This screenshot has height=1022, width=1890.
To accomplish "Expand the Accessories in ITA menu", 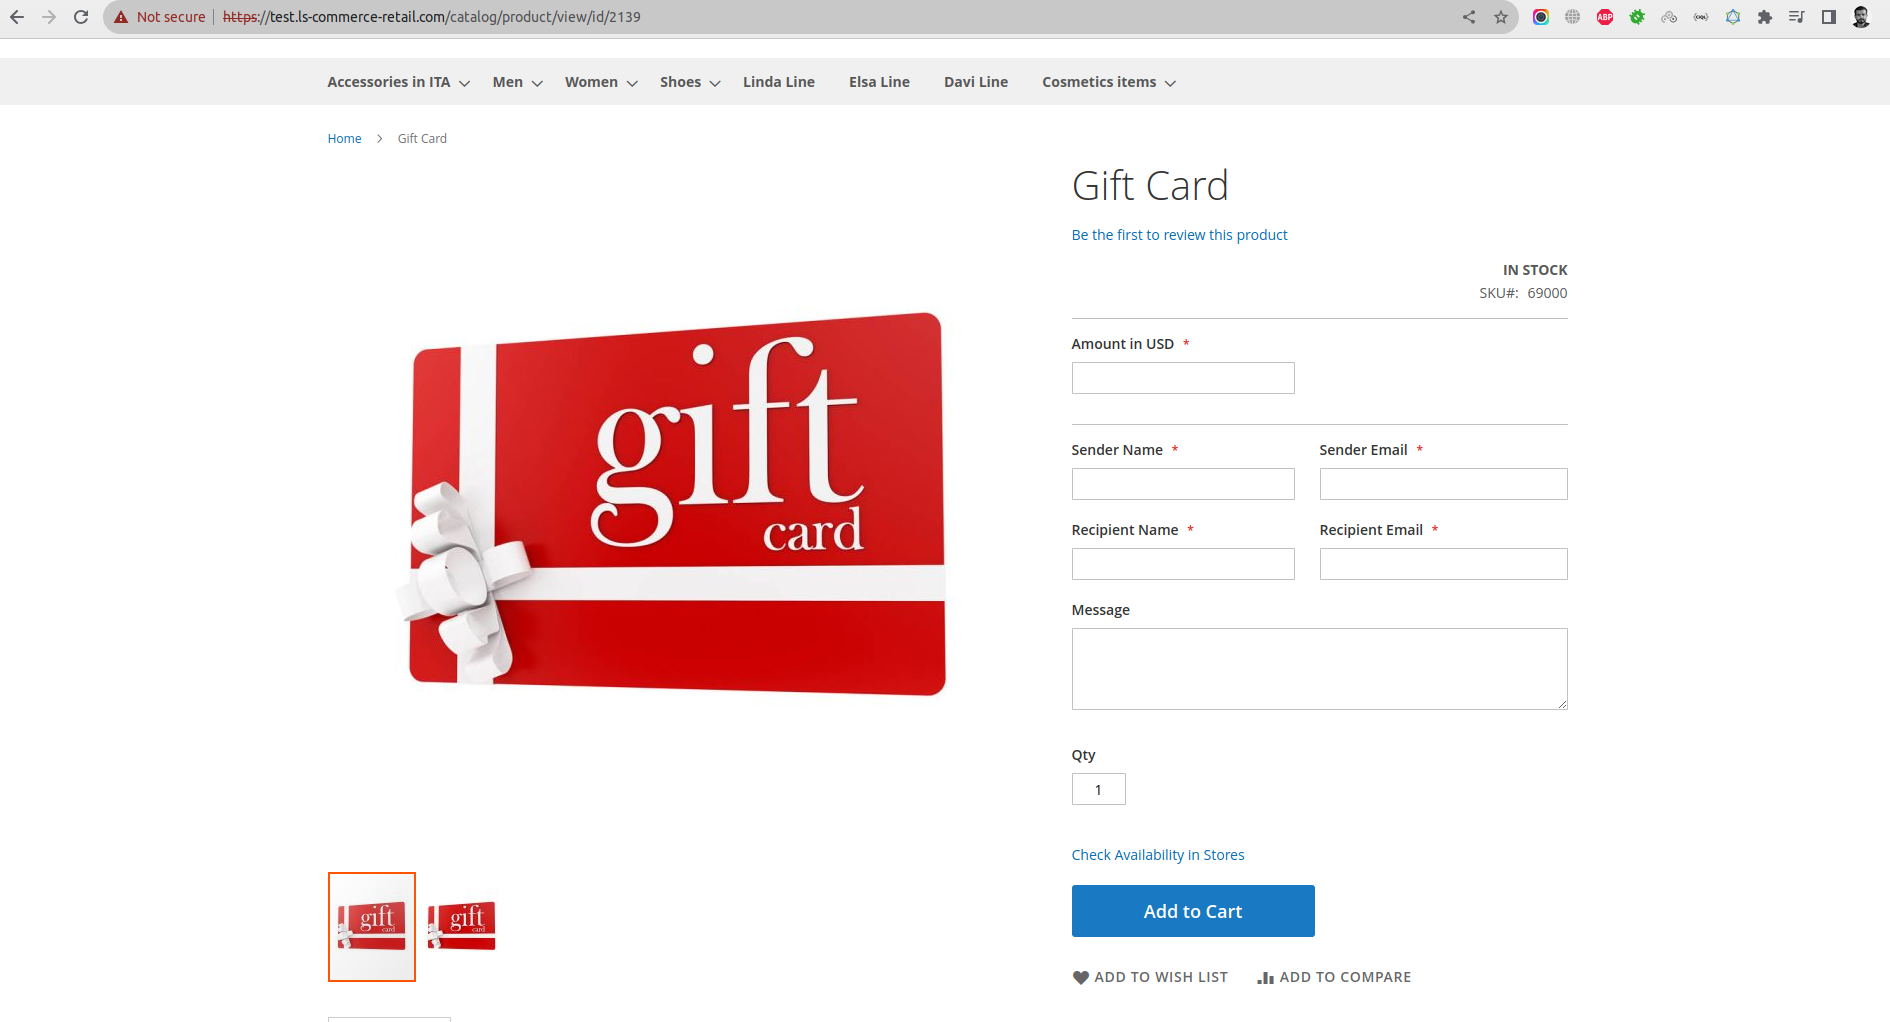I will pos(398,82).
